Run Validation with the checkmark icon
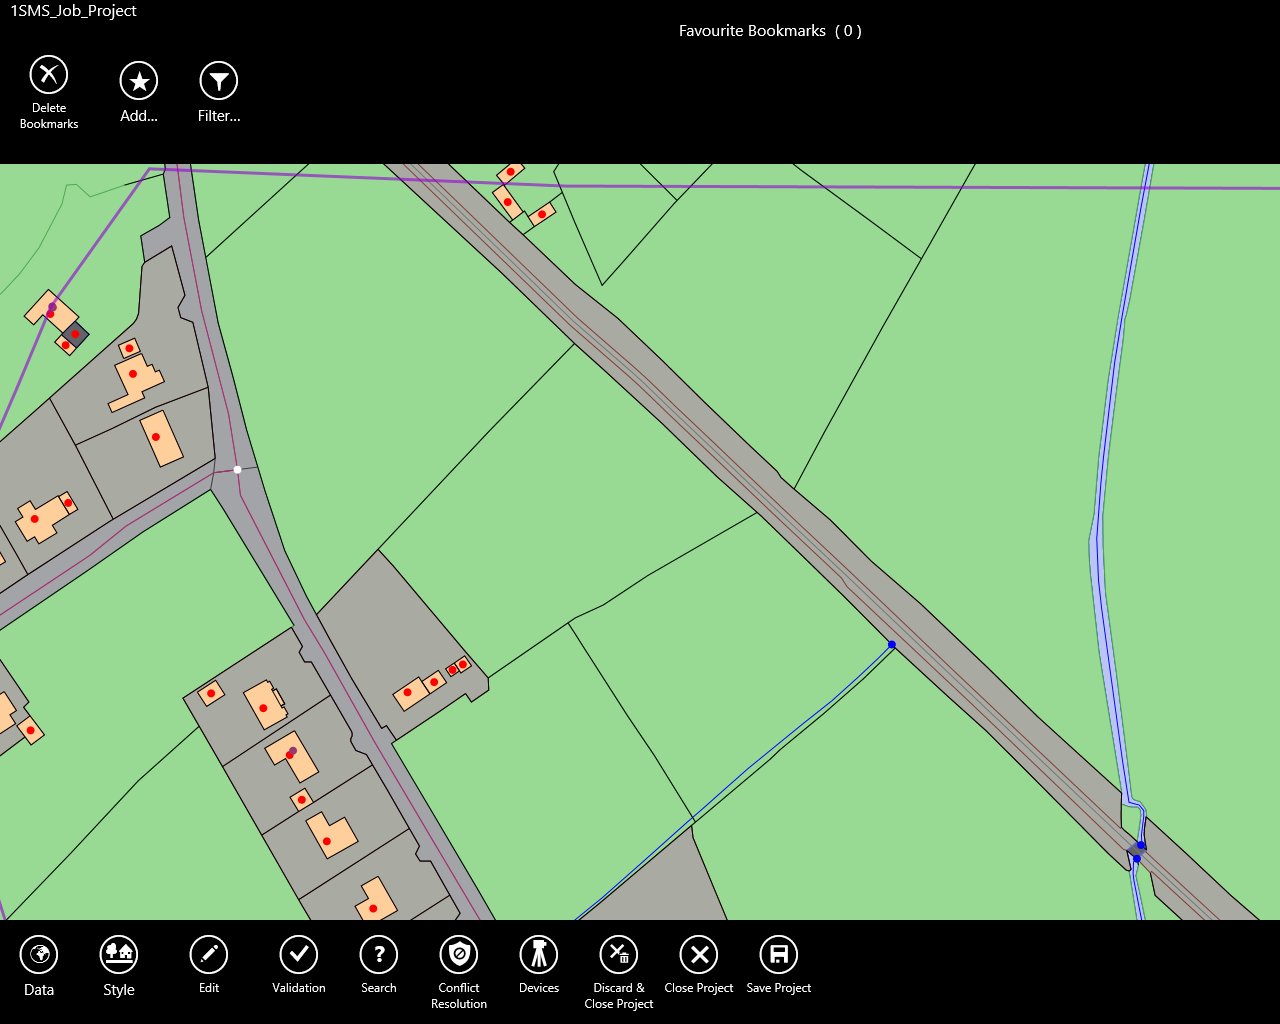 [298, 955]
